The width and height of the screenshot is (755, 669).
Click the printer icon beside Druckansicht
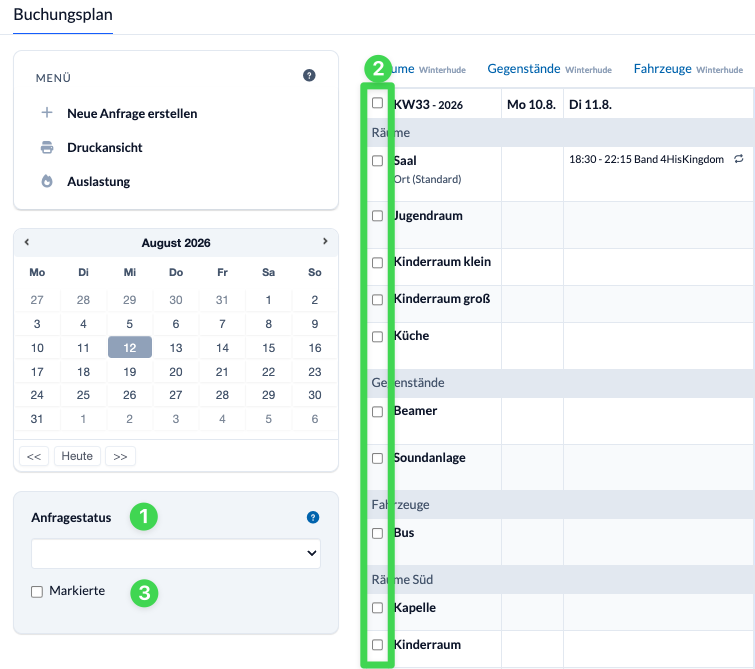[47, 147]
